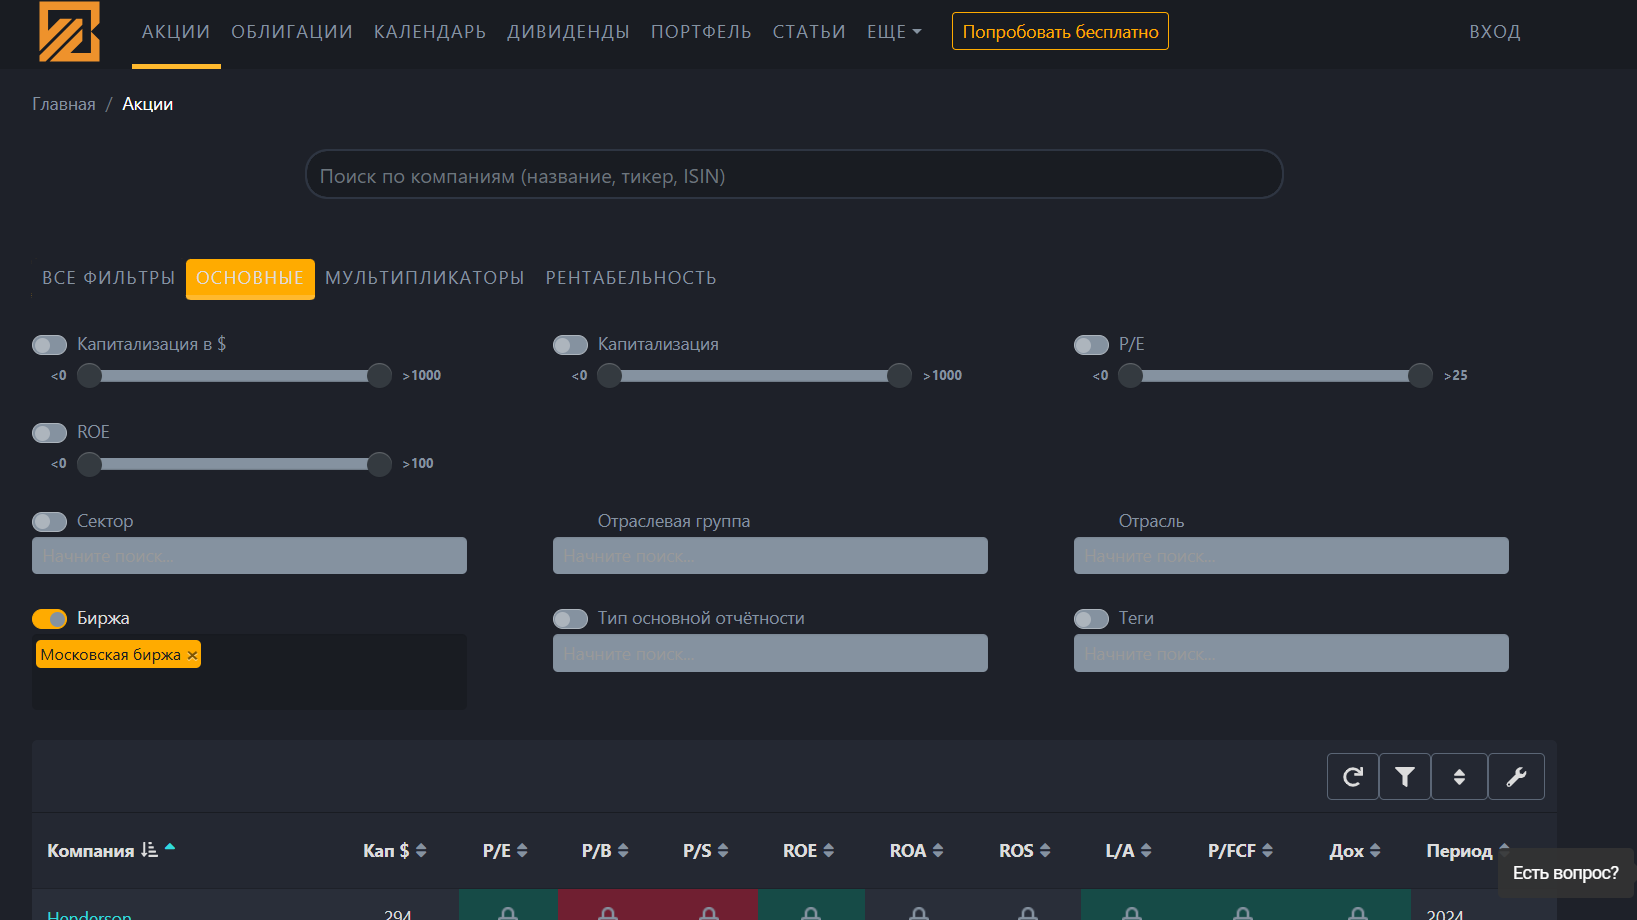Enable the Теги filter toggle

(x=1091, y=619)
